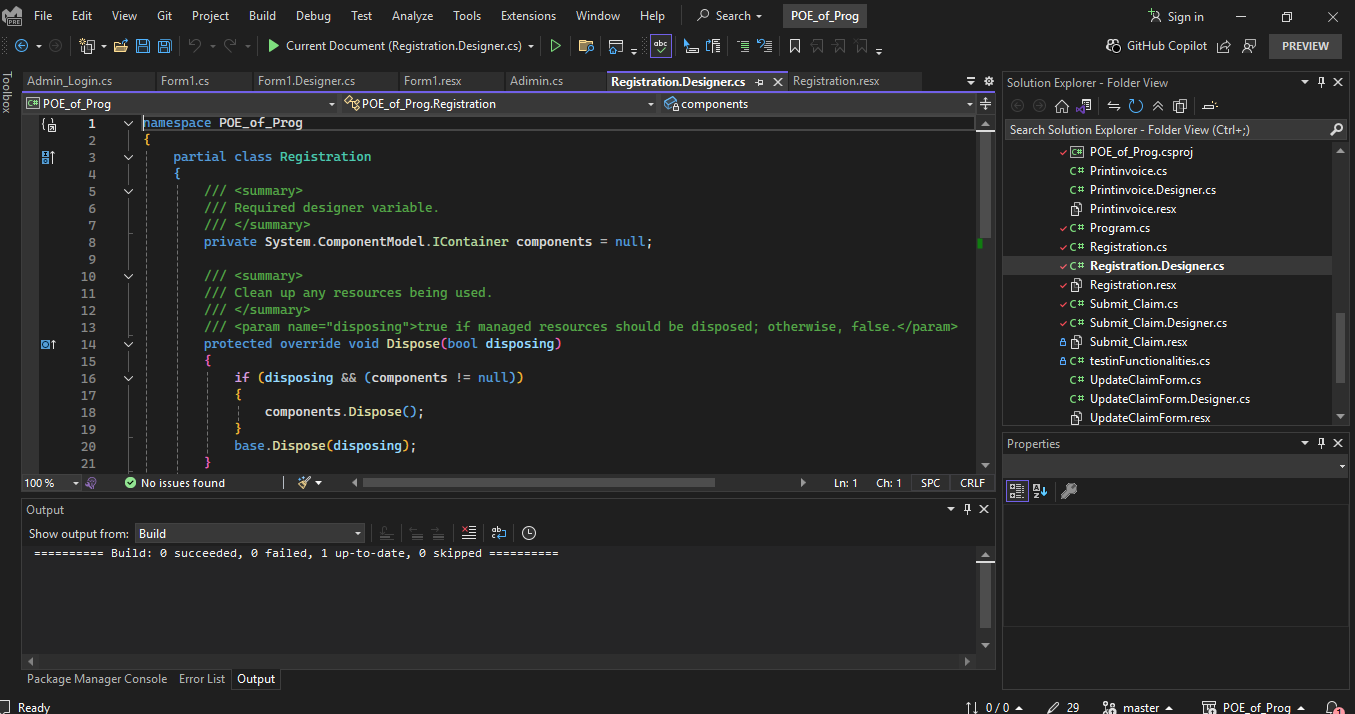Click the Uncomment Selected Lines icon
Screen dimensions: 1355x714
(x=765, y=46)
